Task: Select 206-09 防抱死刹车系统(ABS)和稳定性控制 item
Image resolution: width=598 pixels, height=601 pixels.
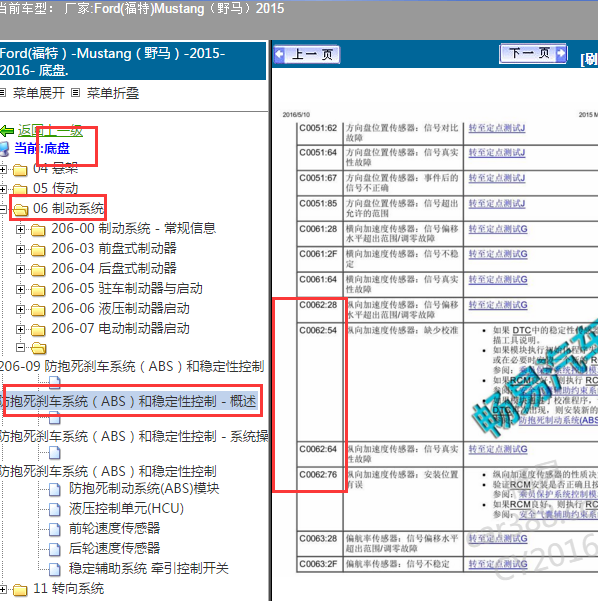Action: (132, 366)
